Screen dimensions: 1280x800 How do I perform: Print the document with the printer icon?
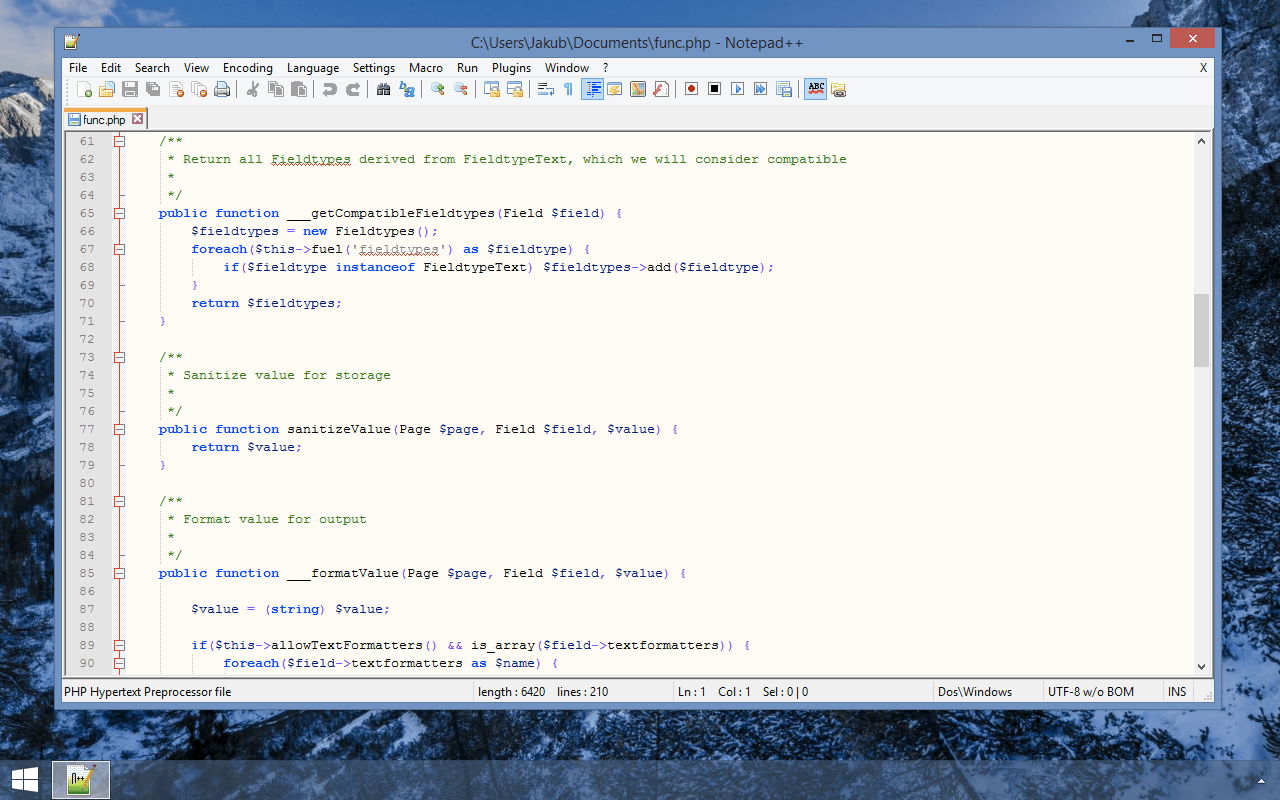pos(222,89)
